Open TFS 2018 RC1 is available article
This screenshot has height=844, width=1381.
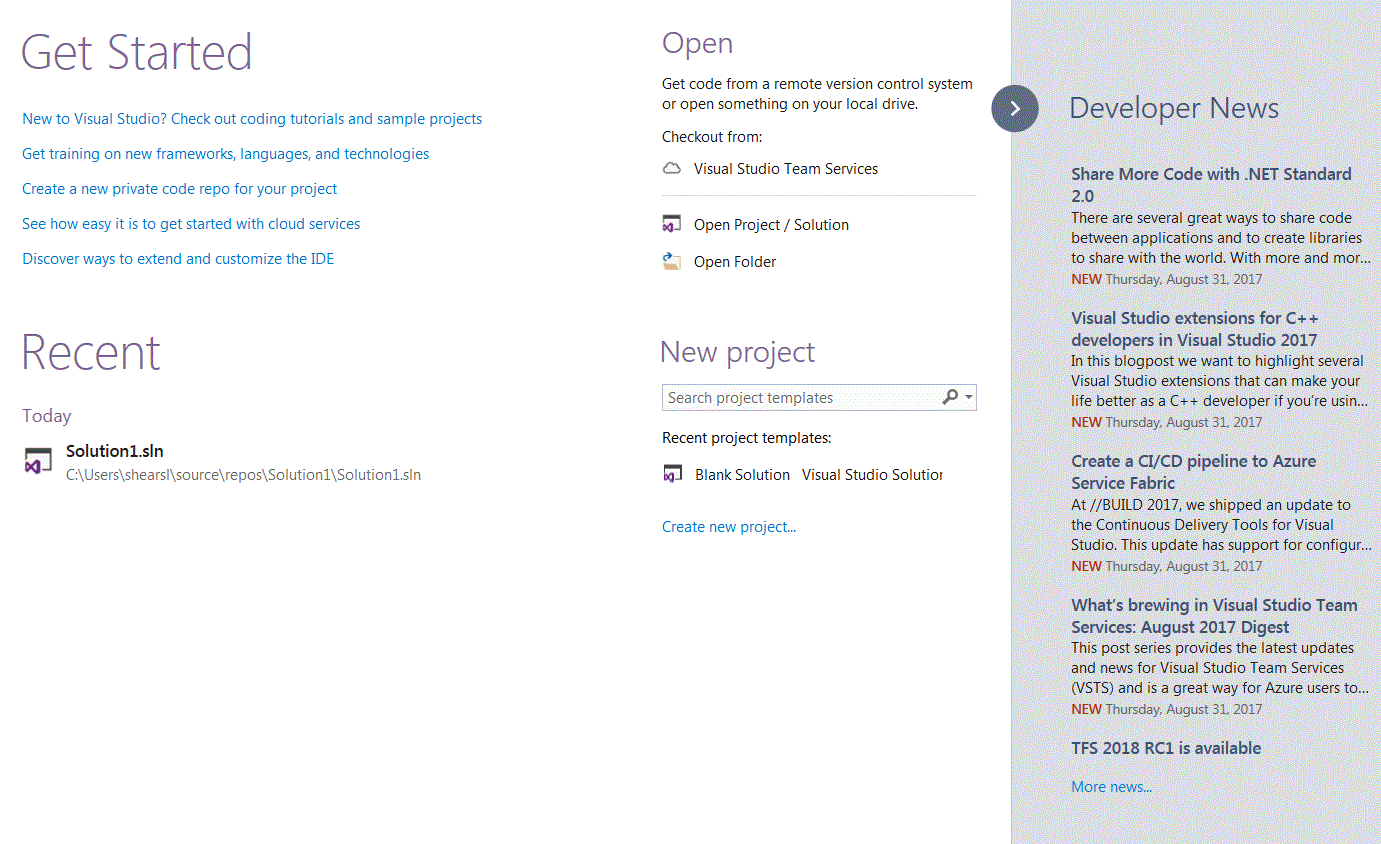1166,748
